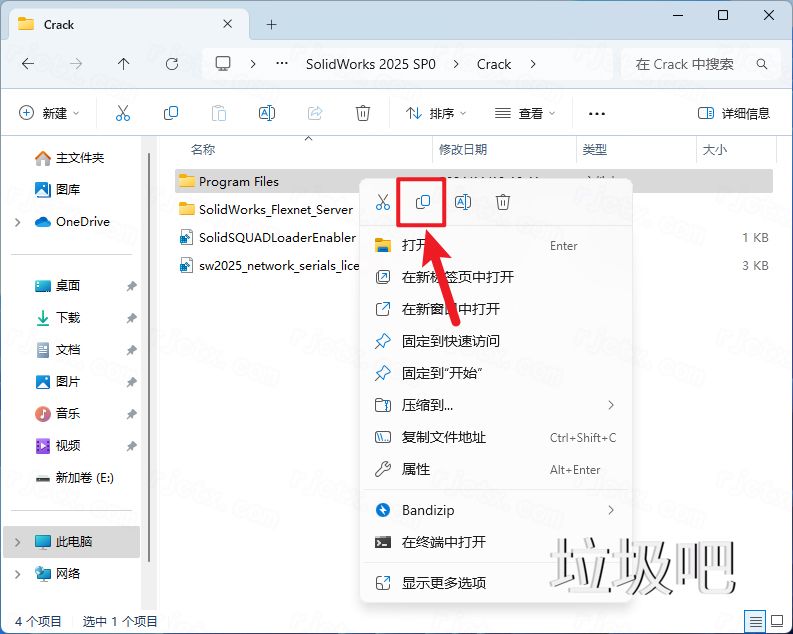This screenshot has height=634, width=793.
Task: Go back with the left arrow
Action: (x=28, y=64)
